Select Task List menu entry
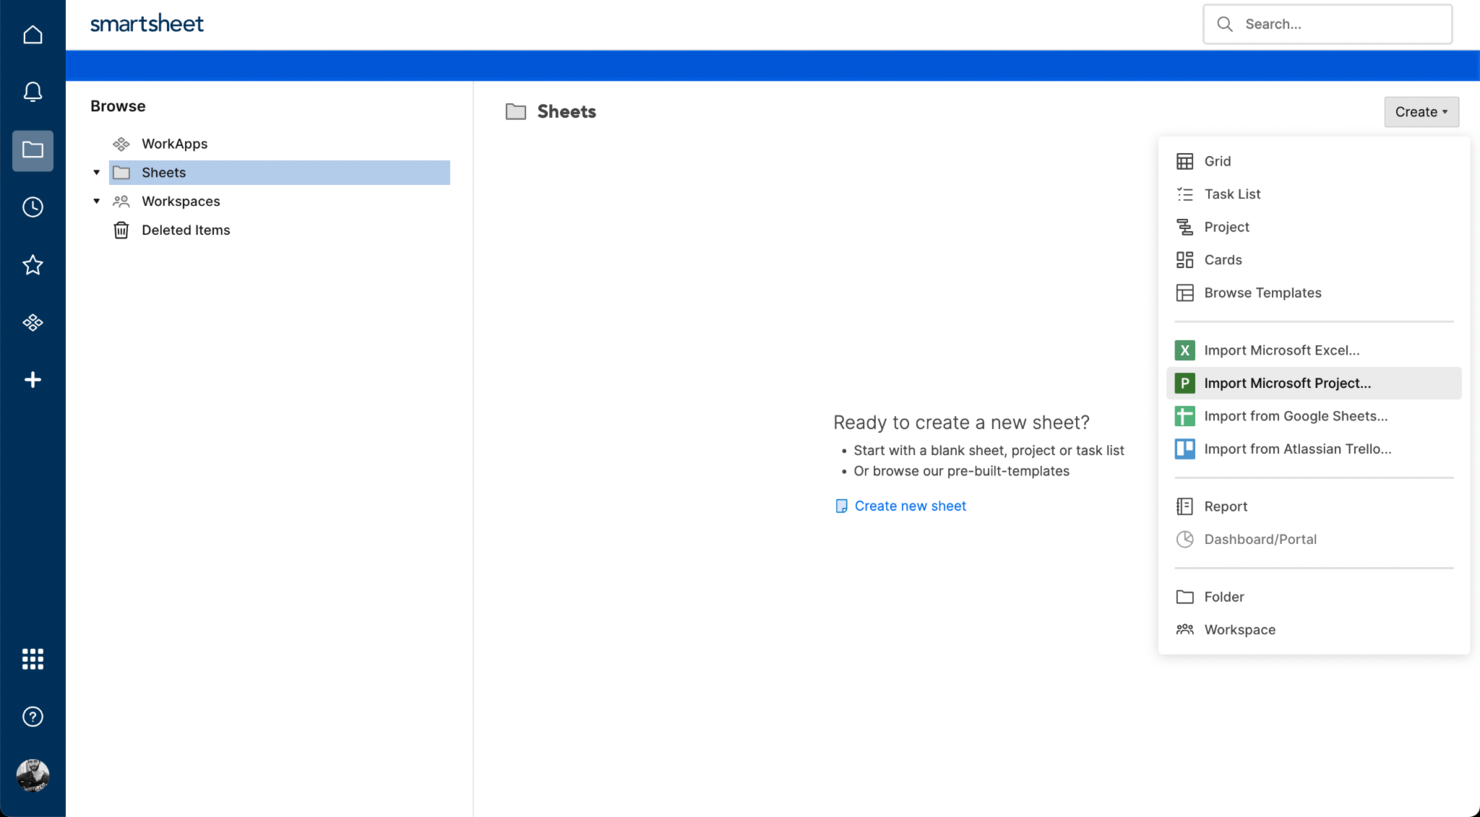 (x=1314, y=194)
